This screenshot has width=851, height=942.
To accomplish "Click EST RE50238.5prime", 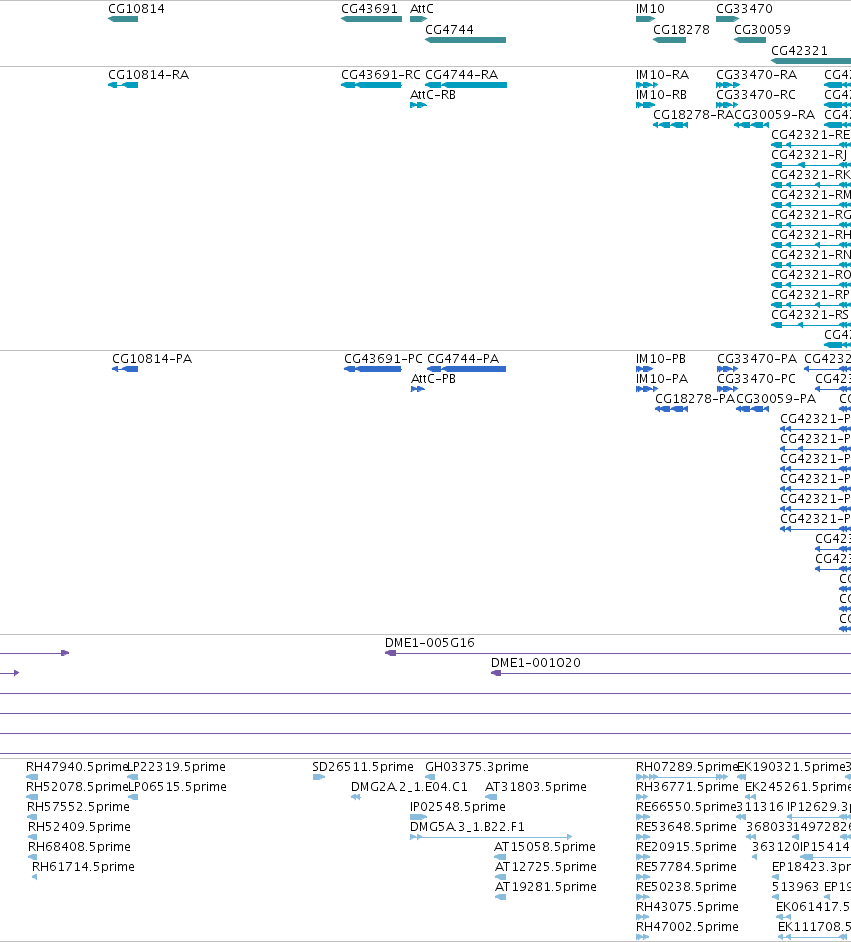I will pos(686,887).
